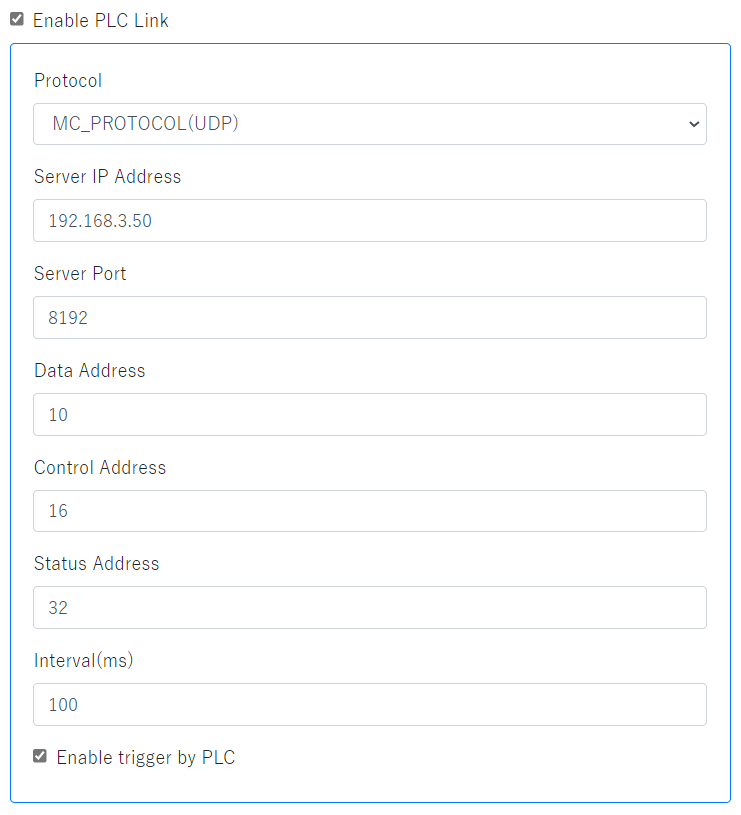Click the Control Address input showing 16
Screen dimensions: 741x815
(369, 510)
